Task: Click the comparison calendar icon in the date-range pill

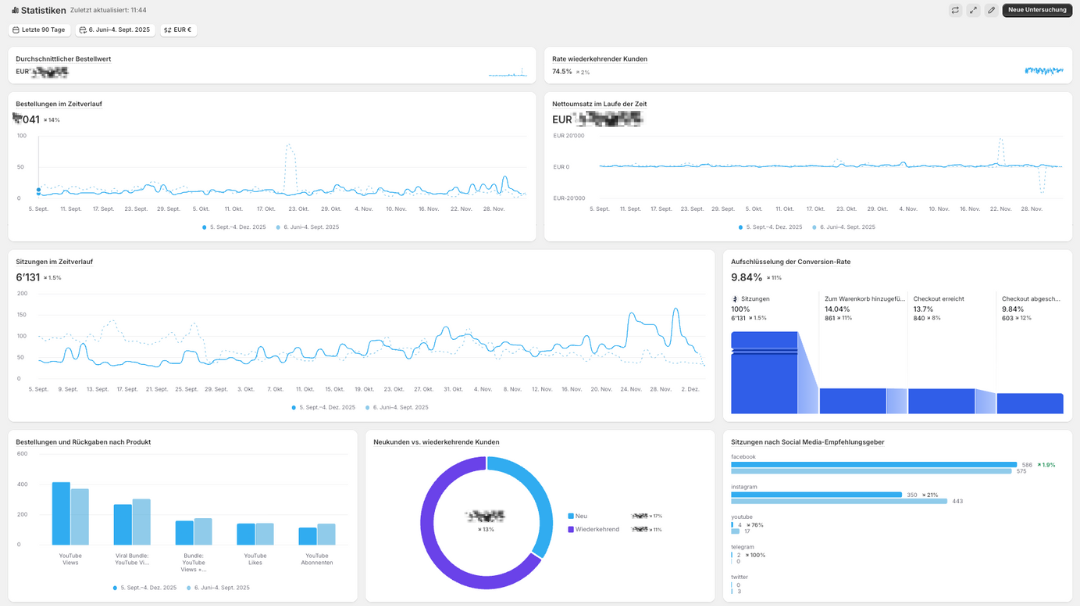Action: coord(83,29)
